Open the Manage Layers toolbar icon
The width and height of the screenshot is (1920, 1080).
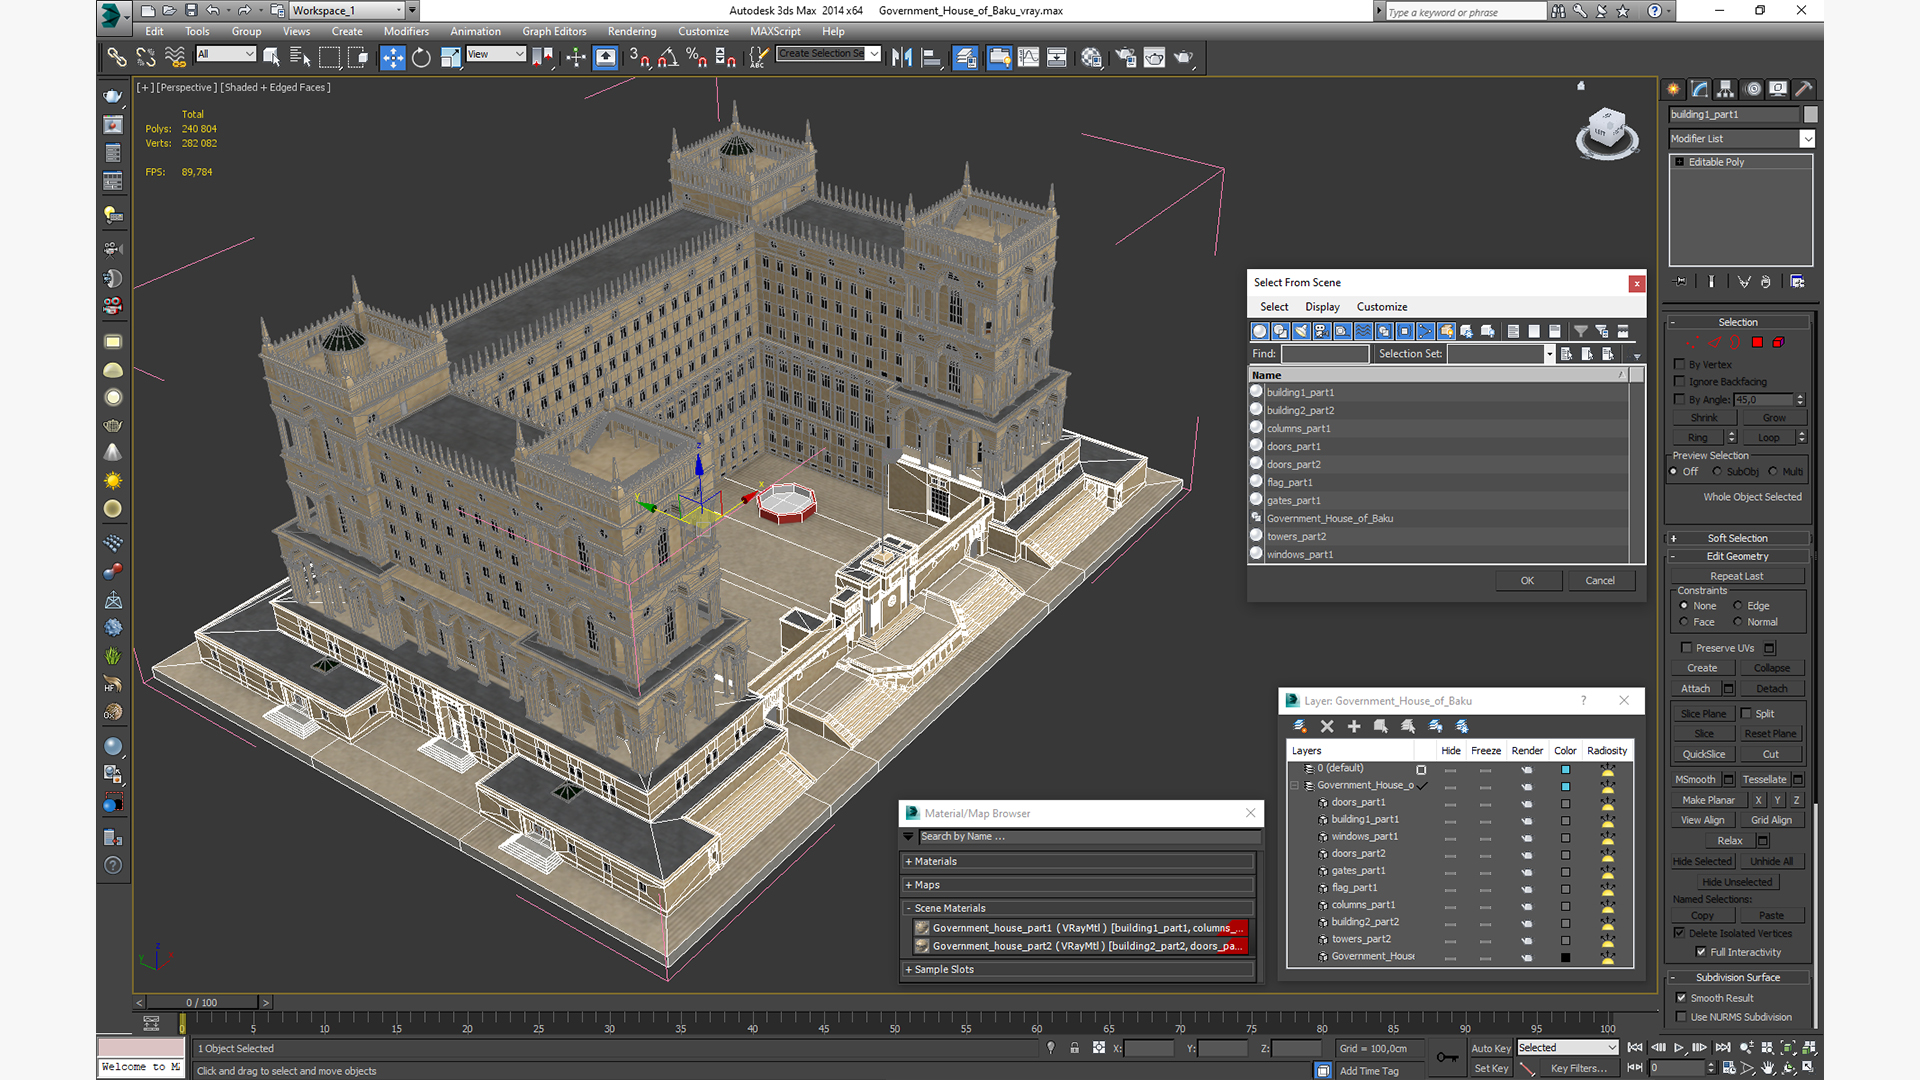coord(965,57)
